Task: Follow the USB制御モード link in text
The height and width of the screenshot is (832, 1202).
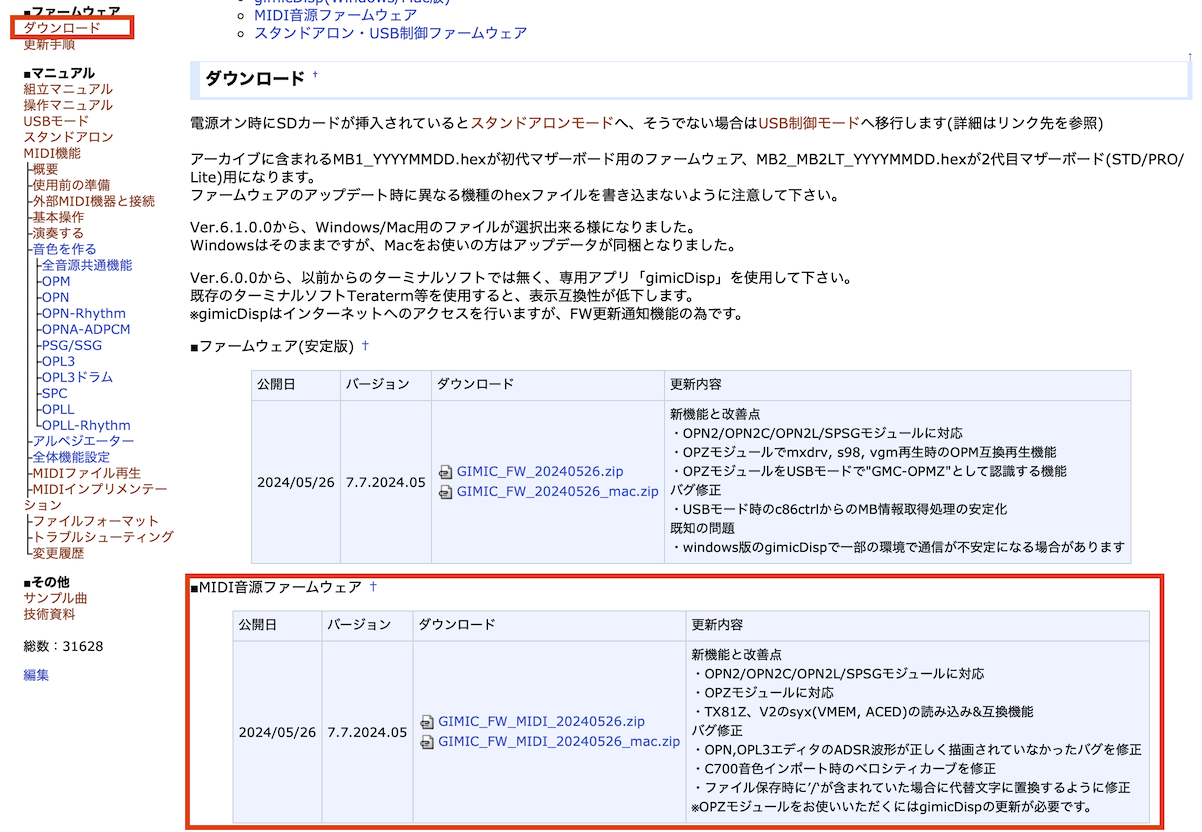Action: tap(808, 123)
